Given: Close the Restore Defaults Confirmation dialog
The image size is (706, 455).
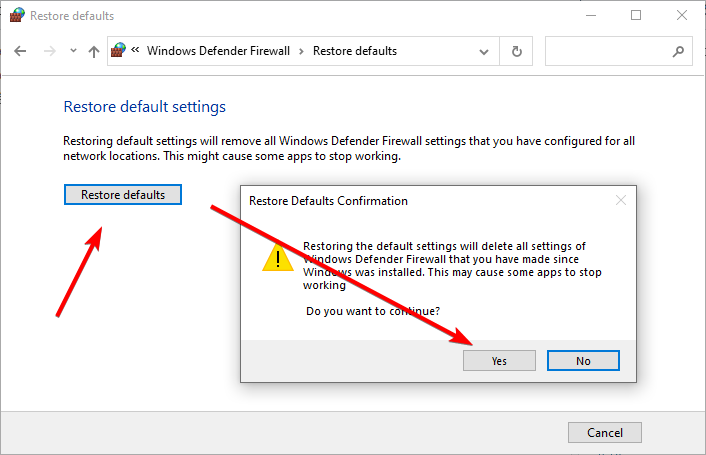Looking at the screenshot, I should (621, 200).
